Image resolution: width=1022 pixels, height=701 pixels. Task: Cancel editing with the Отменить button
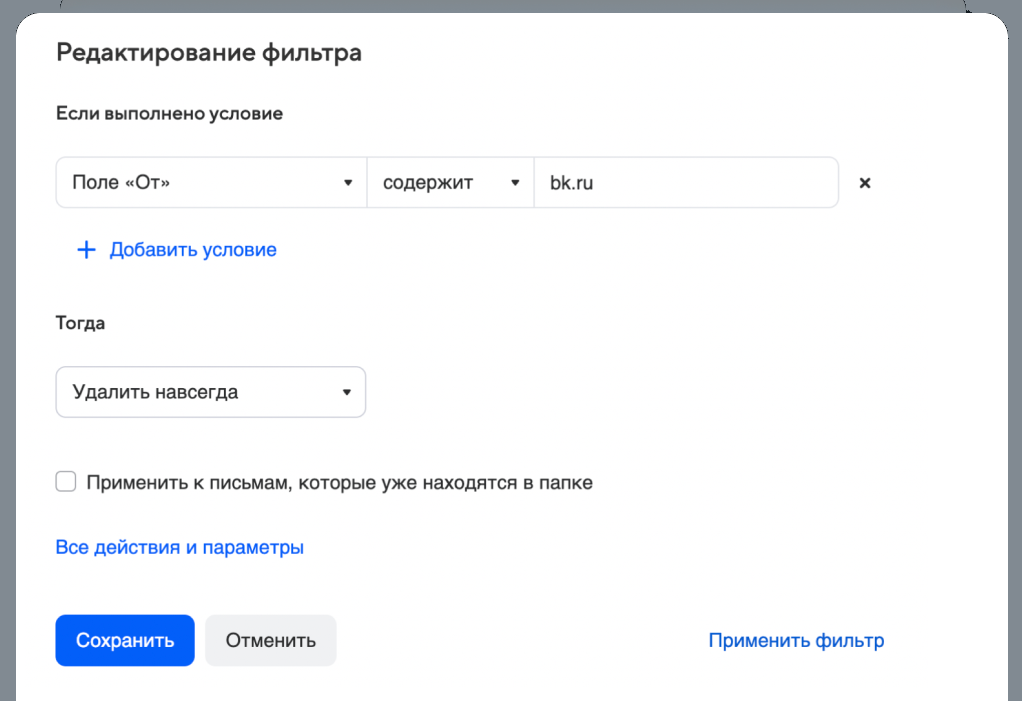[271, 641]
